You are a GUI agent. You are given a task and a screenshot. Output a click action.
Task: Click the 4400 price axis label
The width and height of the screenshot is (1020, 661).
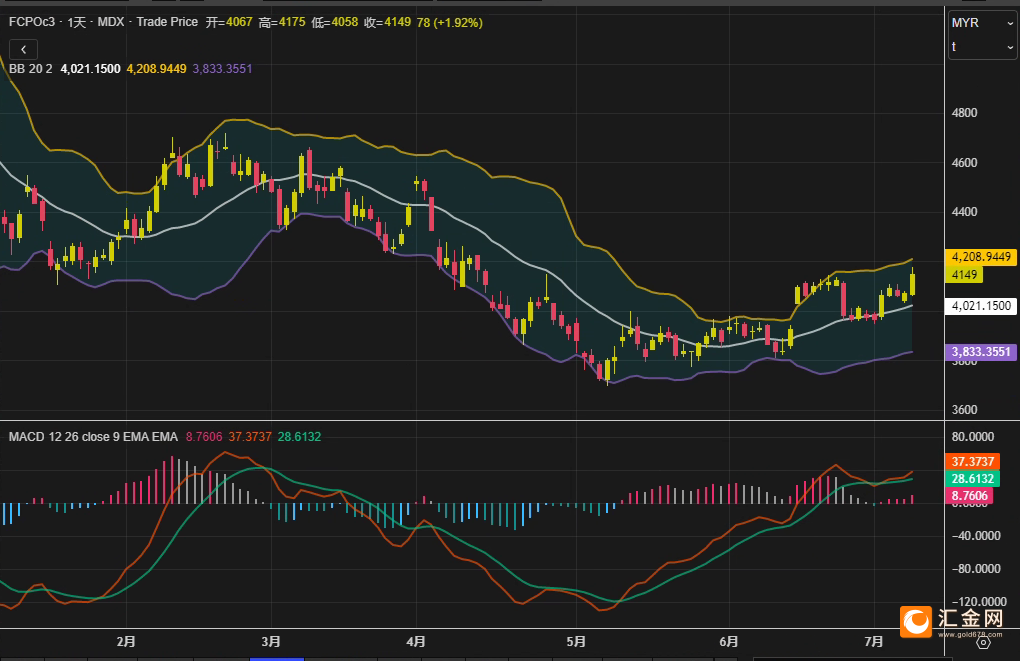964,211
